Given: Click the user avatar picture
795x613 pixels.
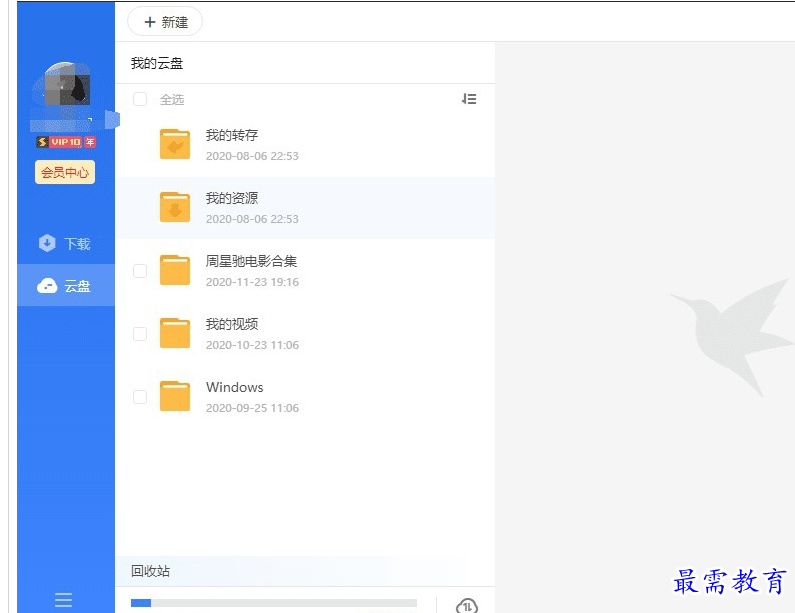Looking at the screenshot, I should pos(65,84).
